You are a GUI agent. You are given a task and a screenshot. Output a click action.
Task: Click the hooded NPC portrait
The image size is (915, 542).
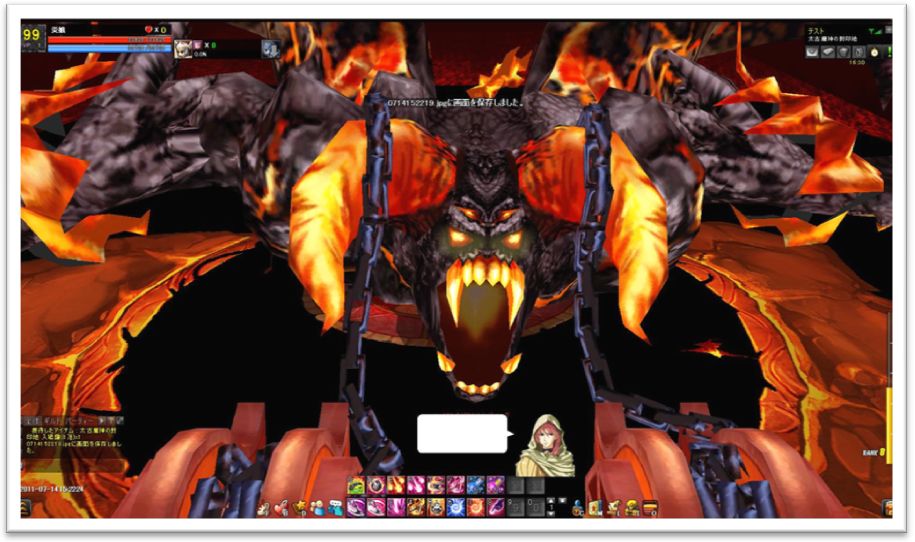click(546, 445)
